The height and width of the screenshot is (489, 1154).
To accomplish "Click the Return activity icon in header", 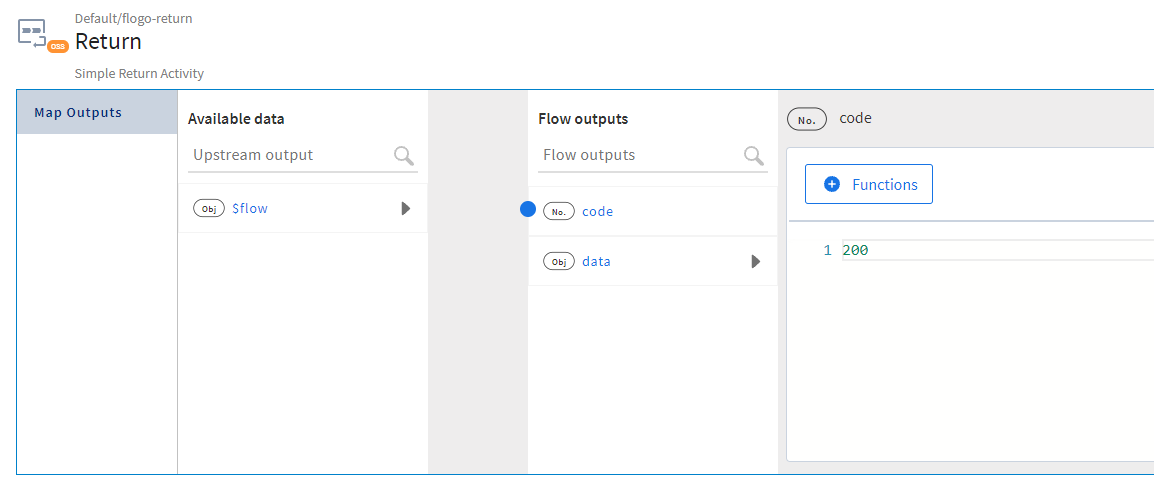I will [34, 32].
